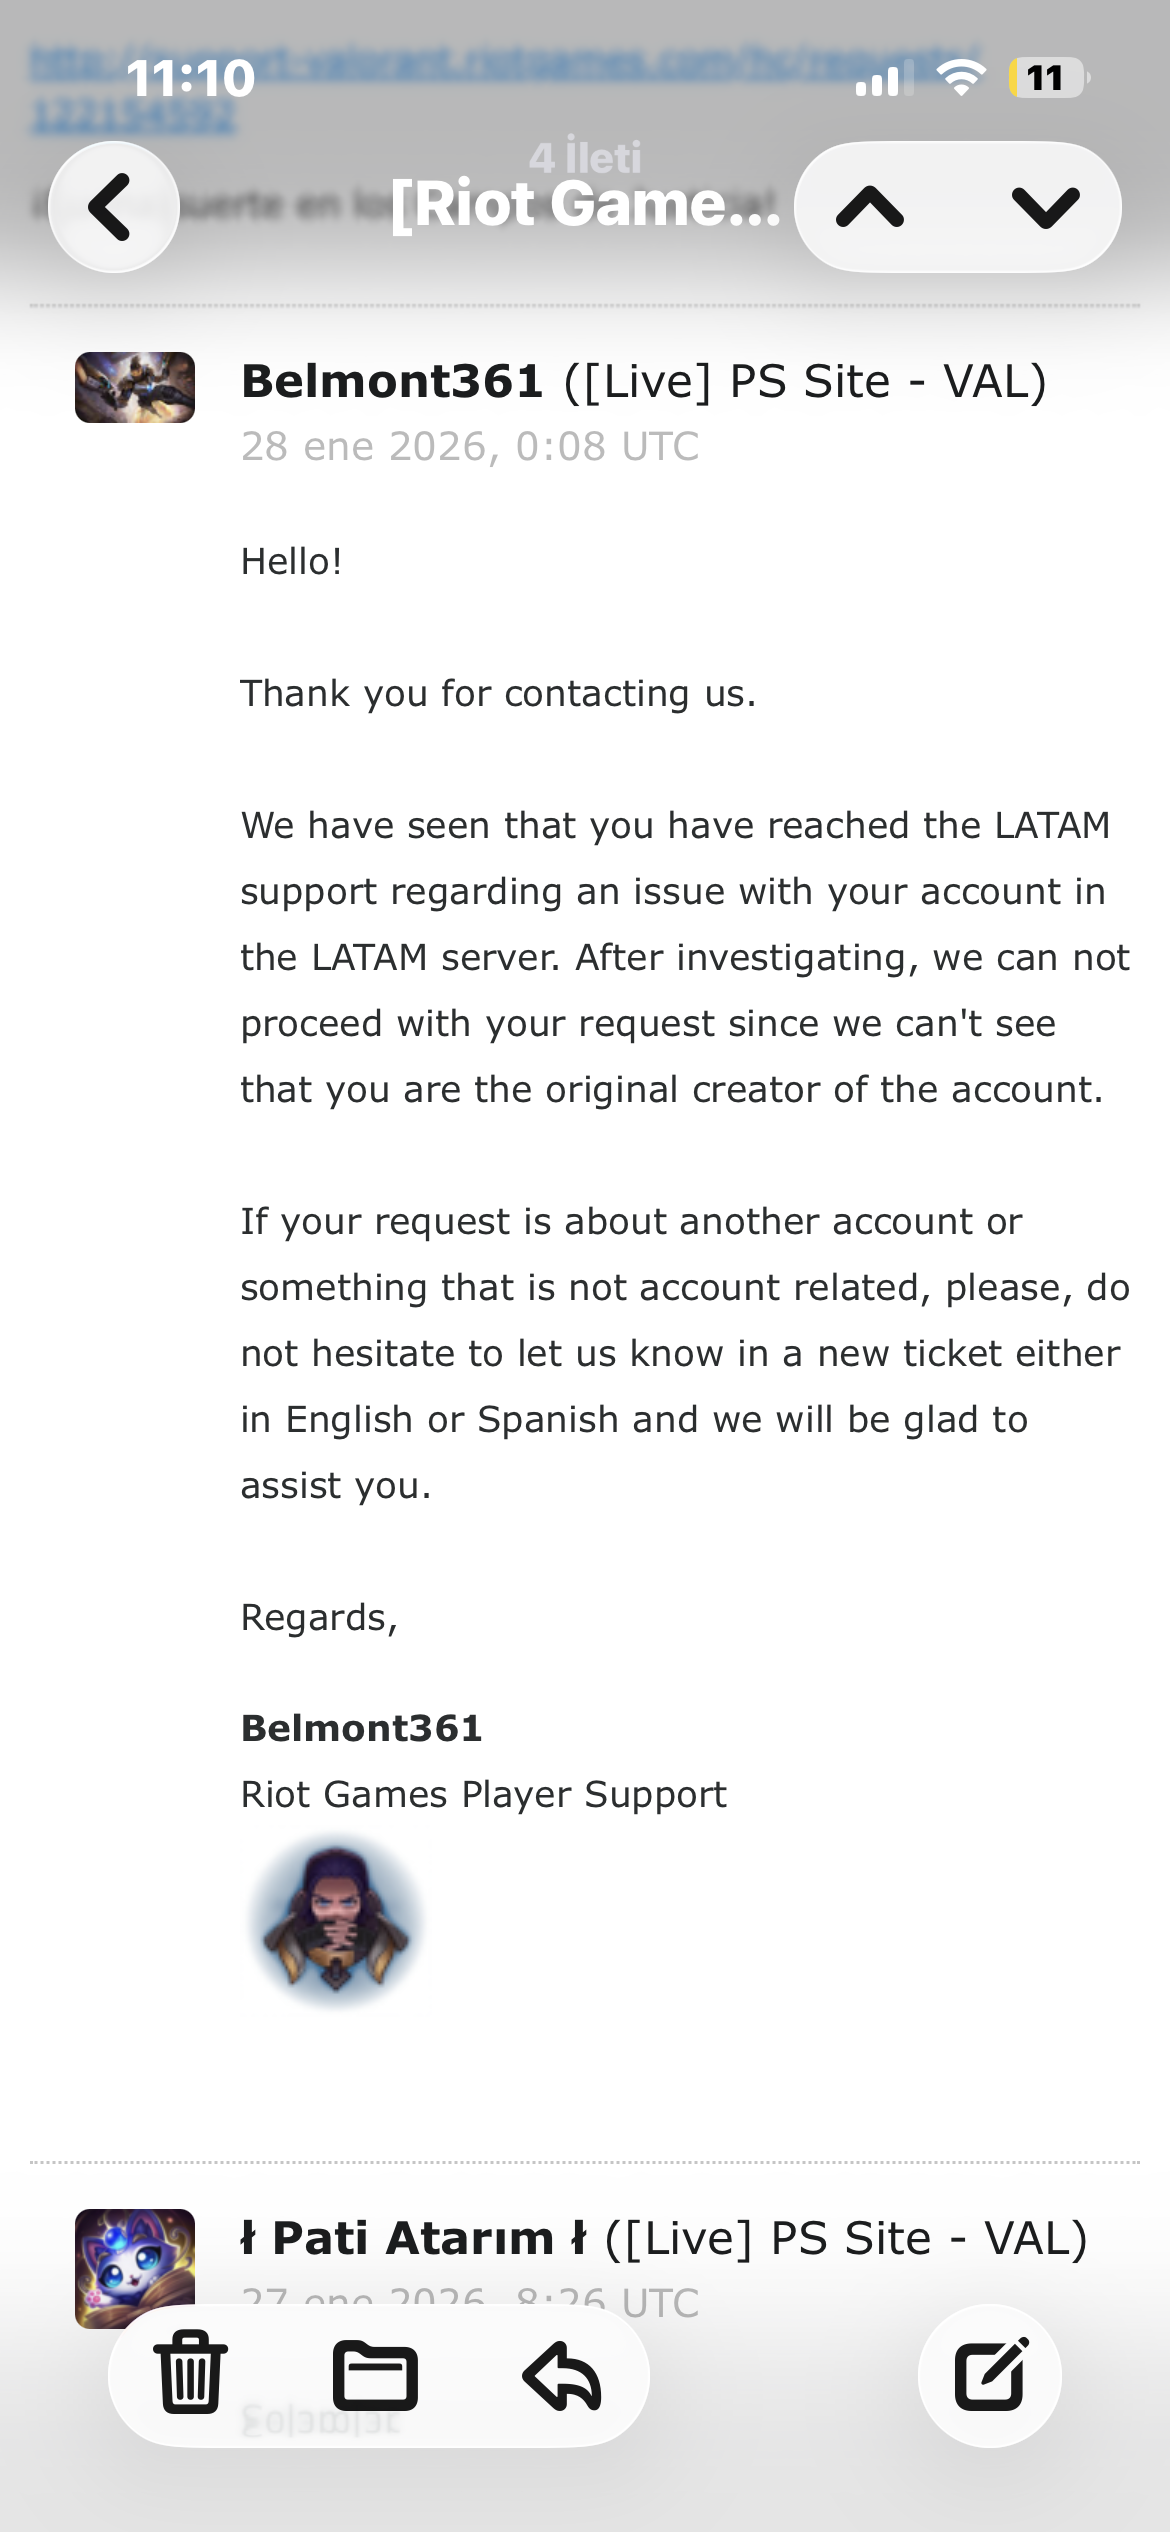Tap the Pati Atarım sender name

[x=413, y=2238]
